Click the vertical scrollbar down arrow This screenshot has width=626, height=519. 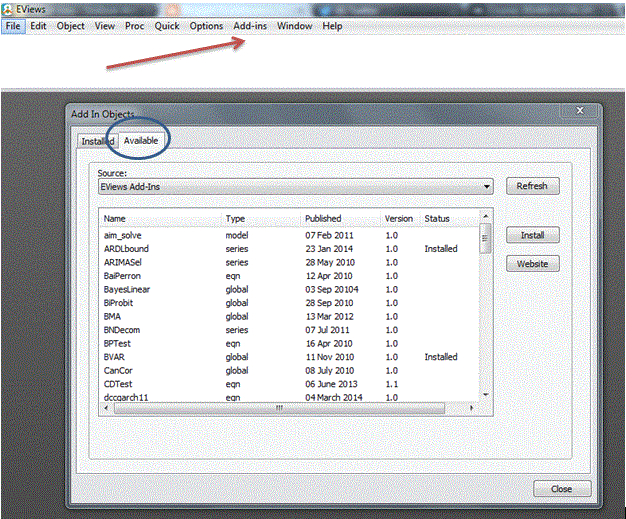click(x=485, y=395)
